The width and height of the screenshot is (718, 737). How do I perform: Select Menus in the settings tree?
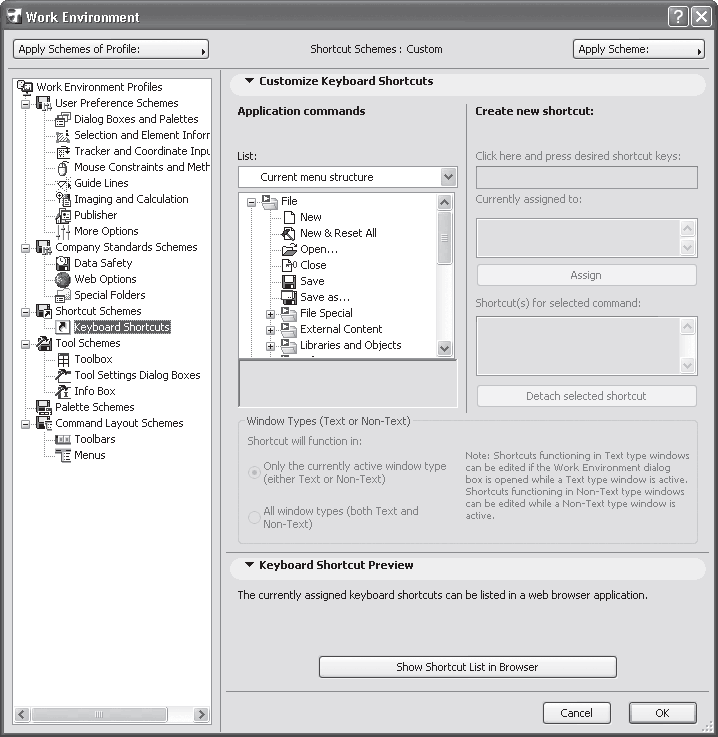[x=89, y=455]
